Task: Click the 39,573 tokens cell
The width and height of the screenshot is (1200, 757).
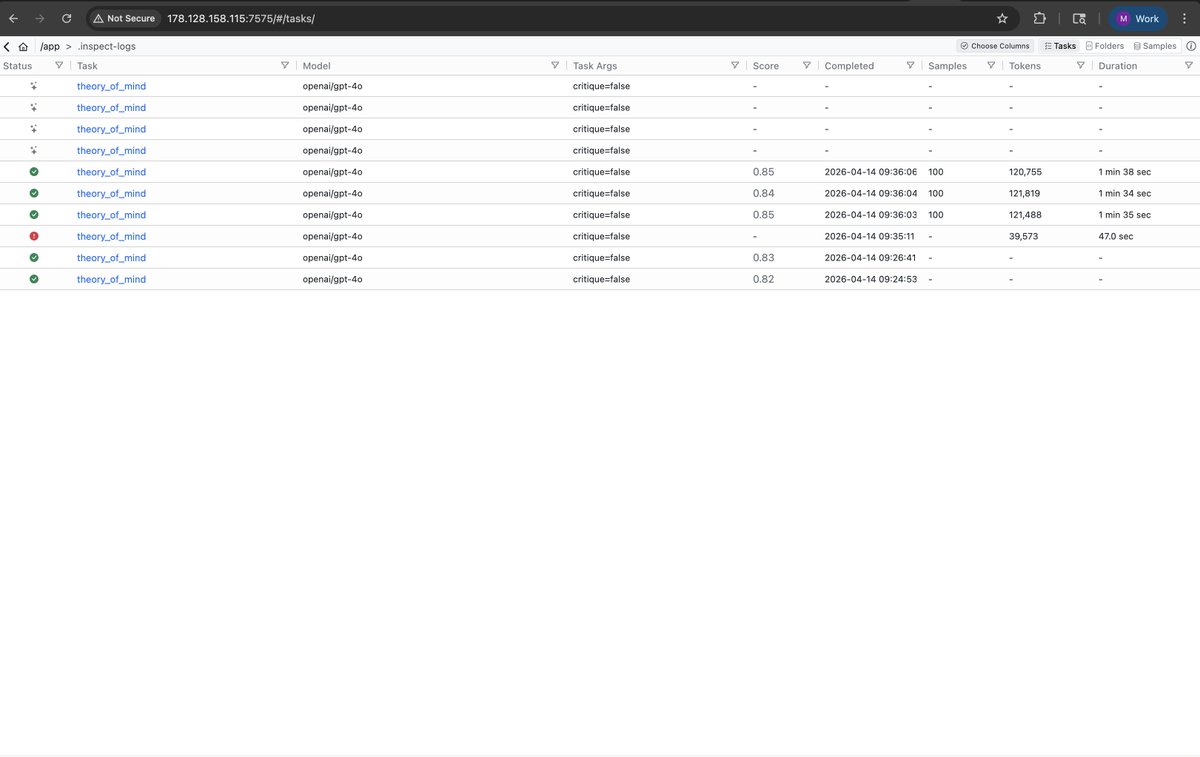Action: click(x=1023, y=236)
